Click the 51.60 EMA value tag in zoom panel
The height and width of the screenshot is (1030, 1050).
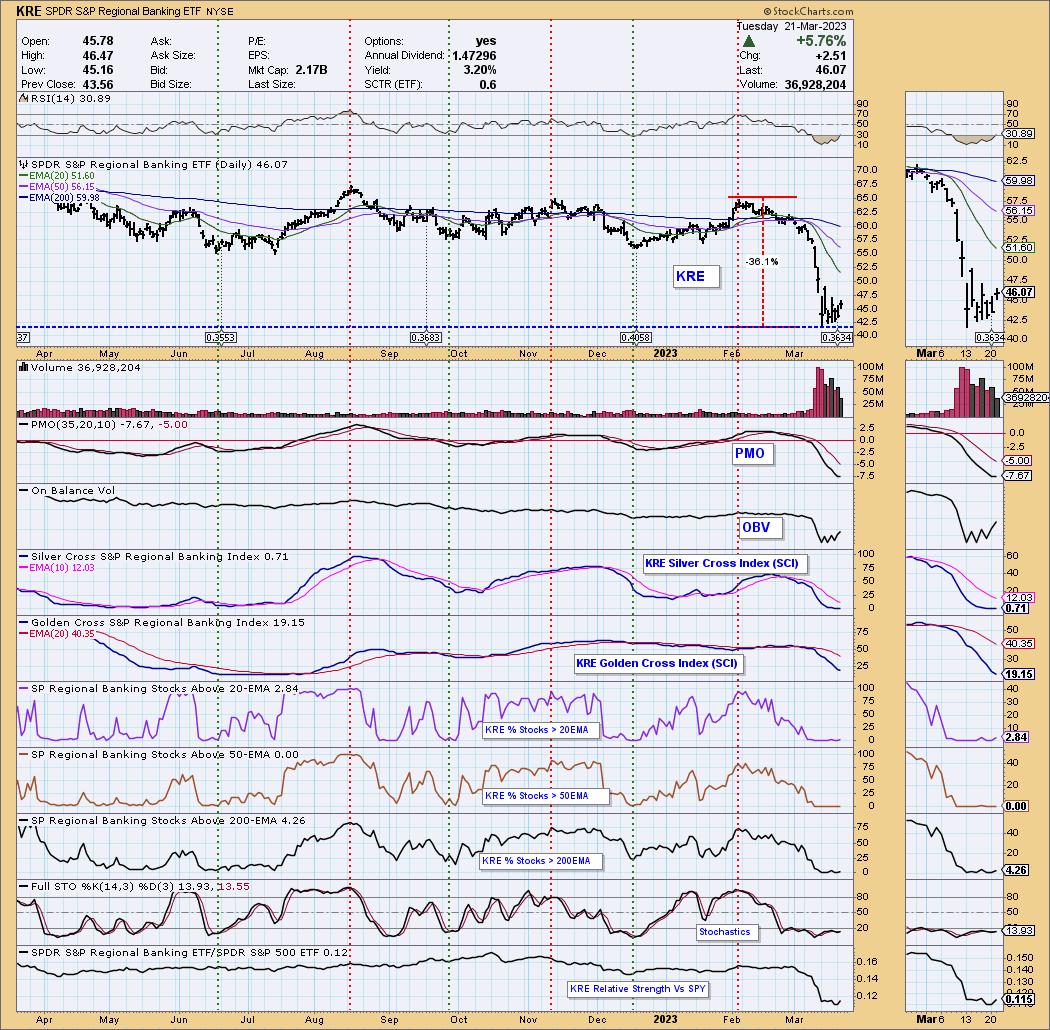point(1019,248)
